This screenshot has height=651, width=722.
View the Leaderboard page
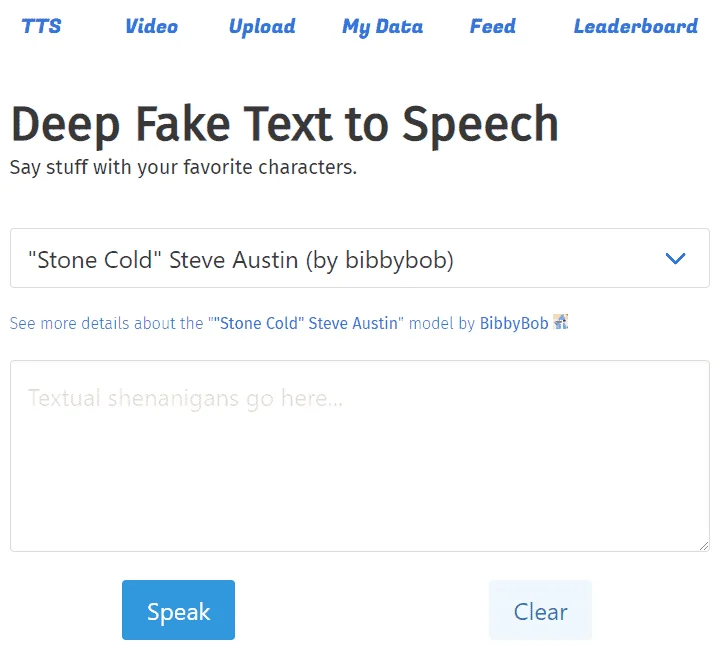[x=636, y=26]
